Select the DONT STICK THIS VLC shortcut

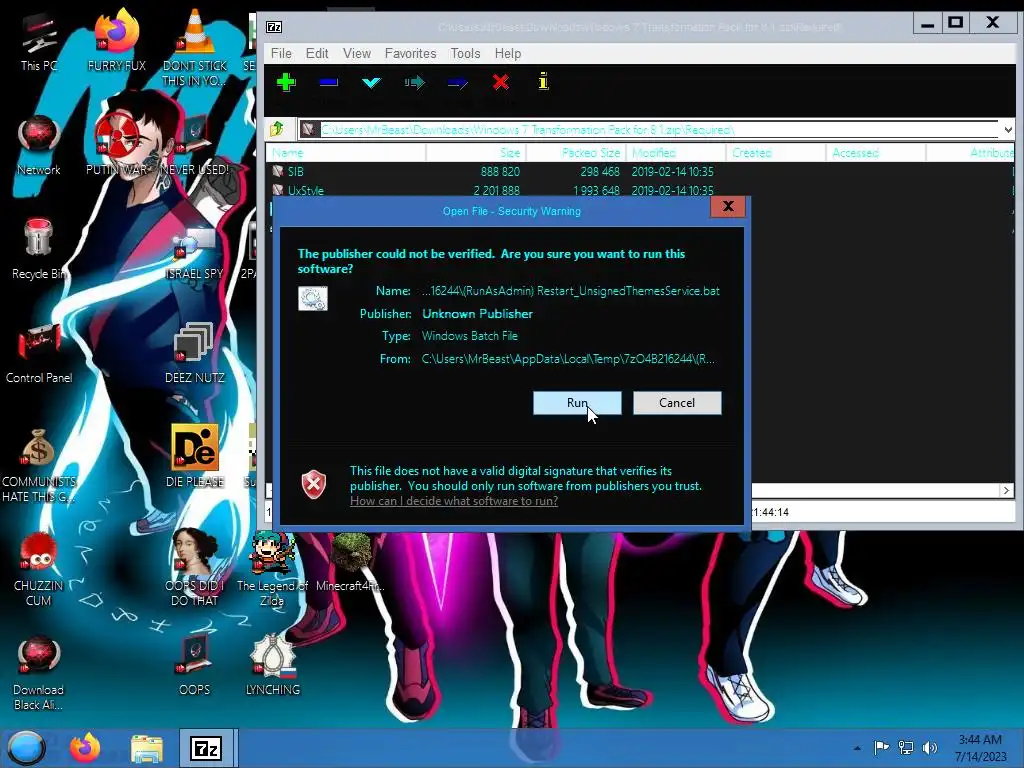pyautogui.click(x=195, y=48)
